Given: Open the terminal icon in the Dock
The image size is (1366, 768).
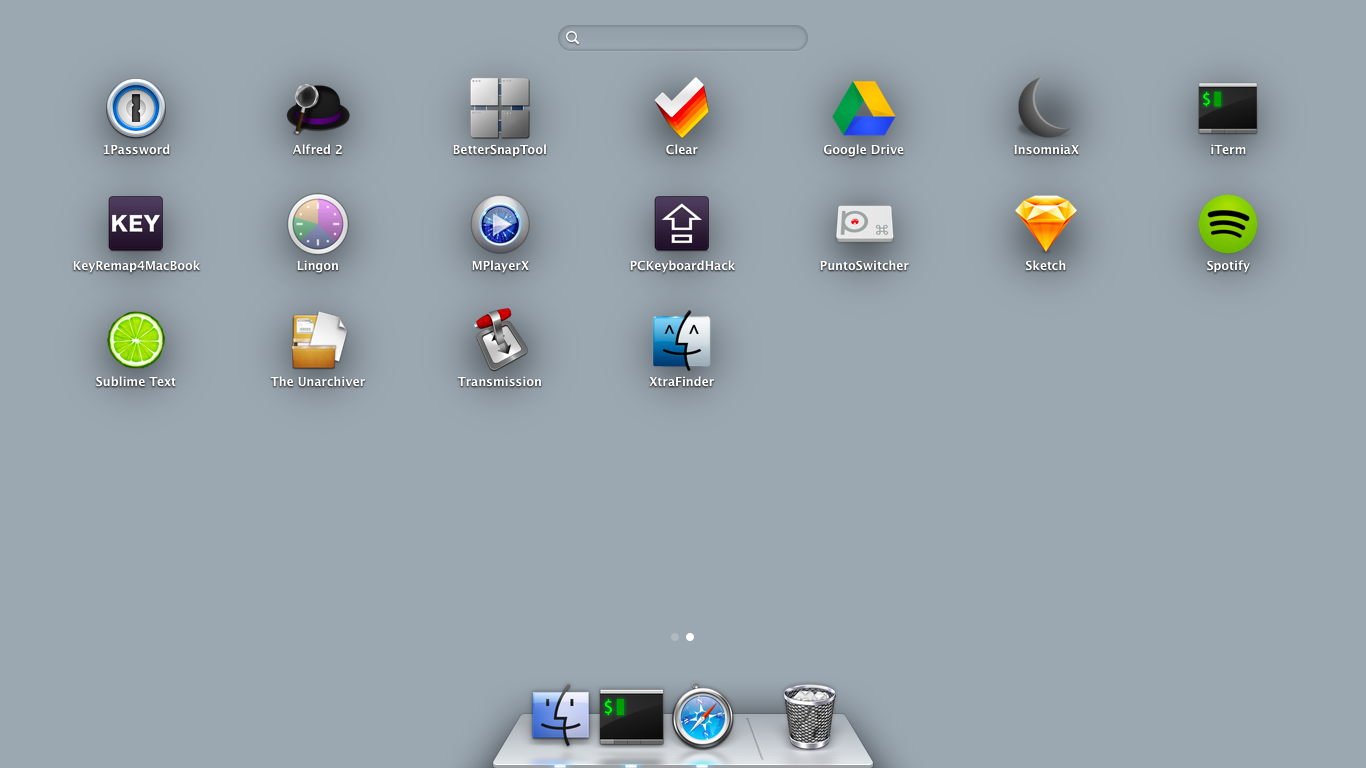Looking at the screenshot, I should pyautogui.click(x=632, y=716).
